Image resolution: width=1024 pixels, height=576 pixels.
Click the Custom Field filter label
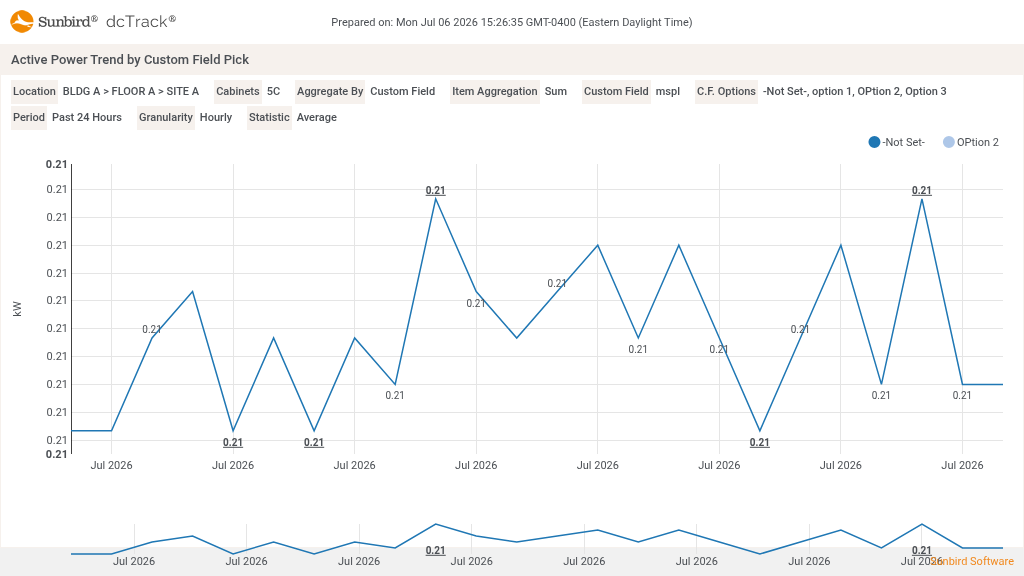(616, 91)
